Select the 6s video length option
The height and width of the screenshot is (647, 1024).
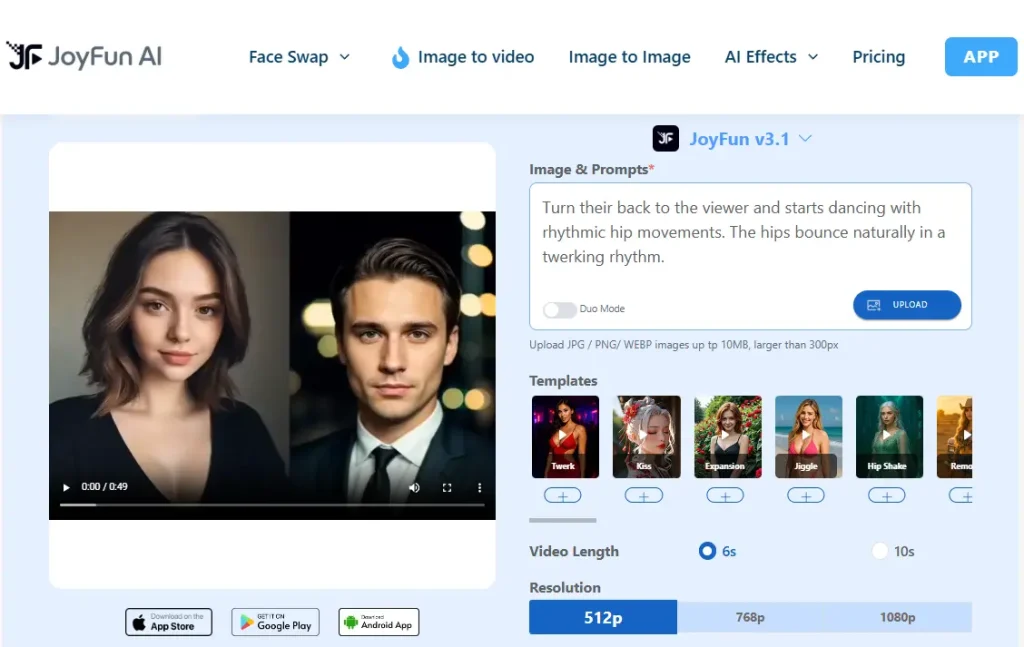[x=708, y=551]
